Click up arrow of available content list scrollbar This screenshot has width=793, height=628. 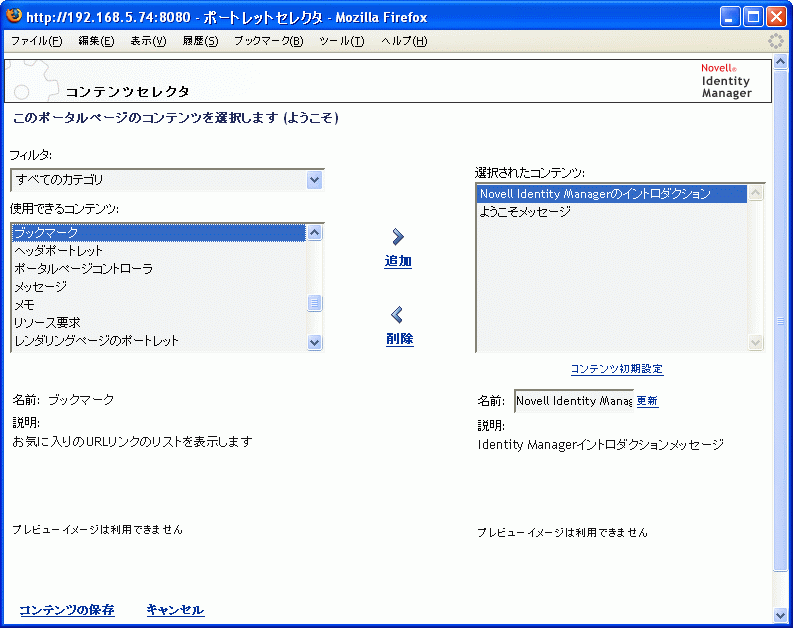[314, 233]
